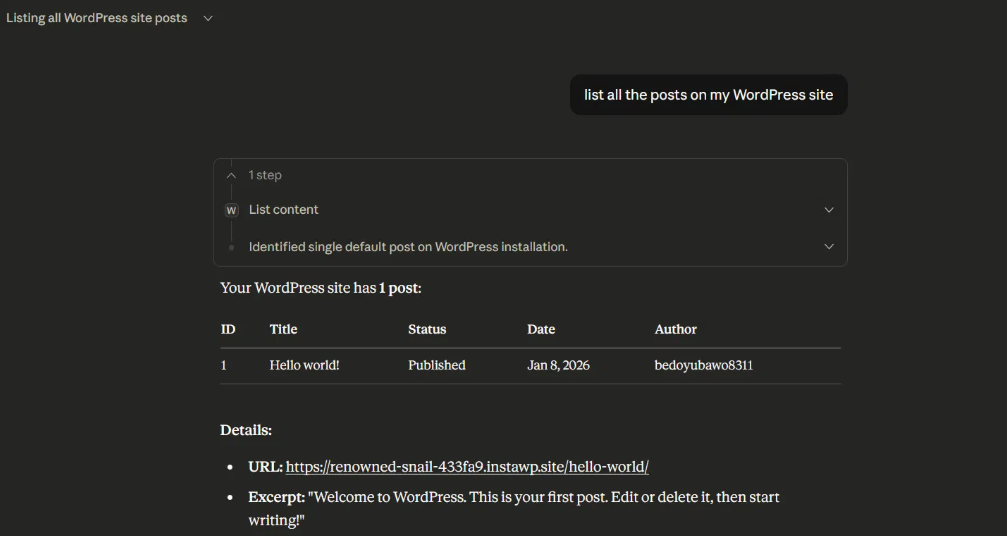The width and height of the screenshot is (1007, 536).
Task: Click the ID cell '1' in the table
Action: coord(223,365)
